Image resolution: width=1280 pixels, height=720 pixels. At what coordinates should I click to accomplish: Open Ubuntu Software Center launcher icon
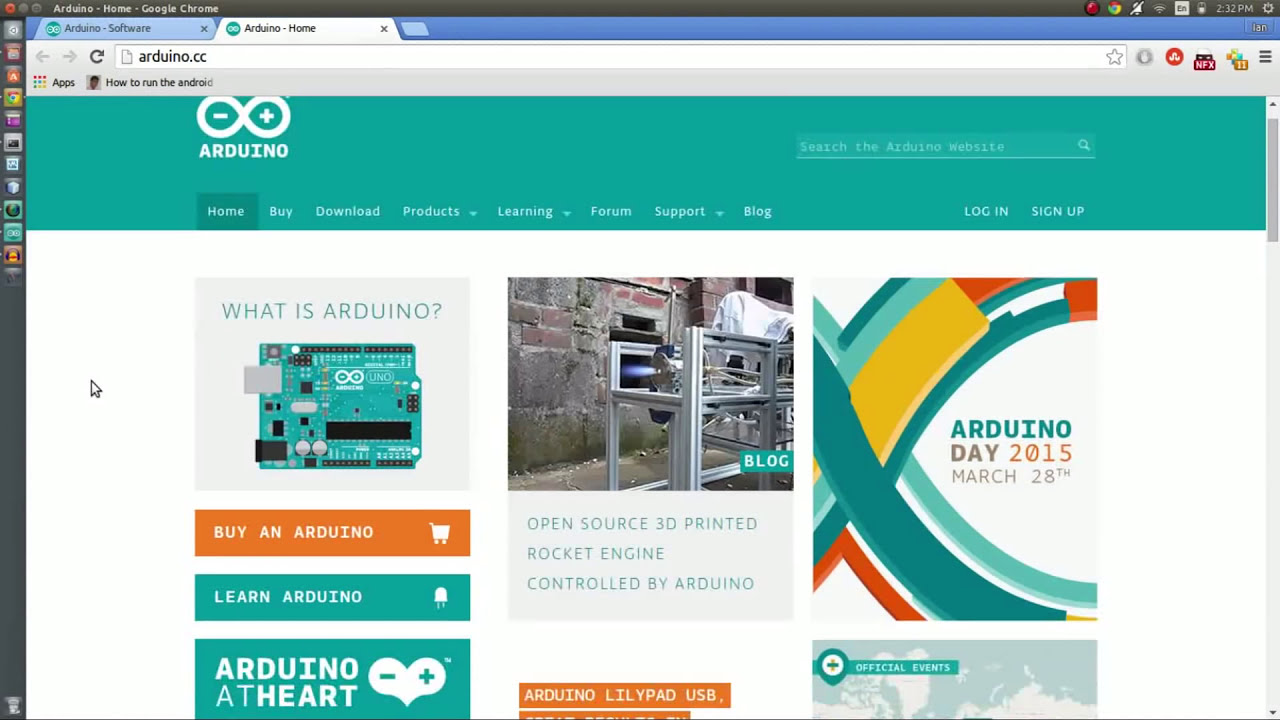tap(13, 75)
